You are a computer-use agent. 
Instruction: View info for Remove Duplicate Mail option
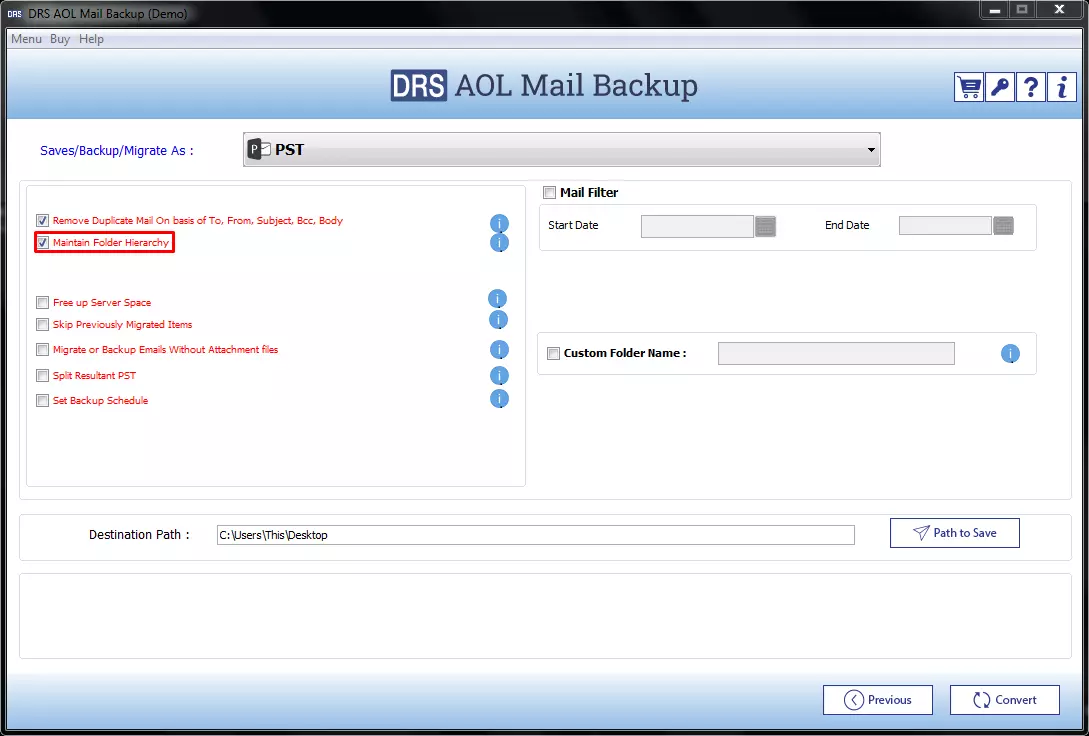click(x=499, y=224)
